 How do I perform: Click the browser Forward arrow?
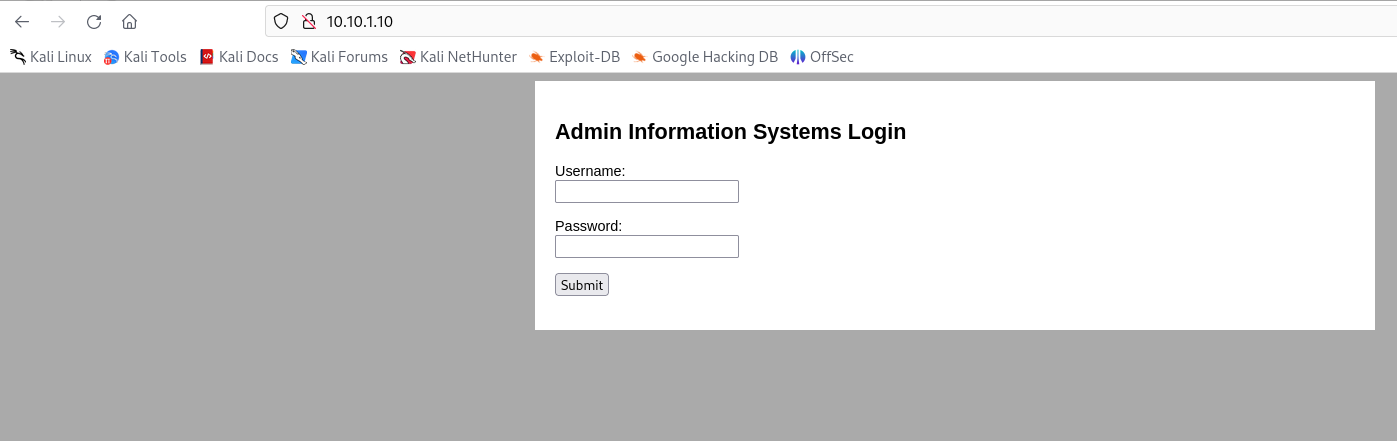click(58, 21)
